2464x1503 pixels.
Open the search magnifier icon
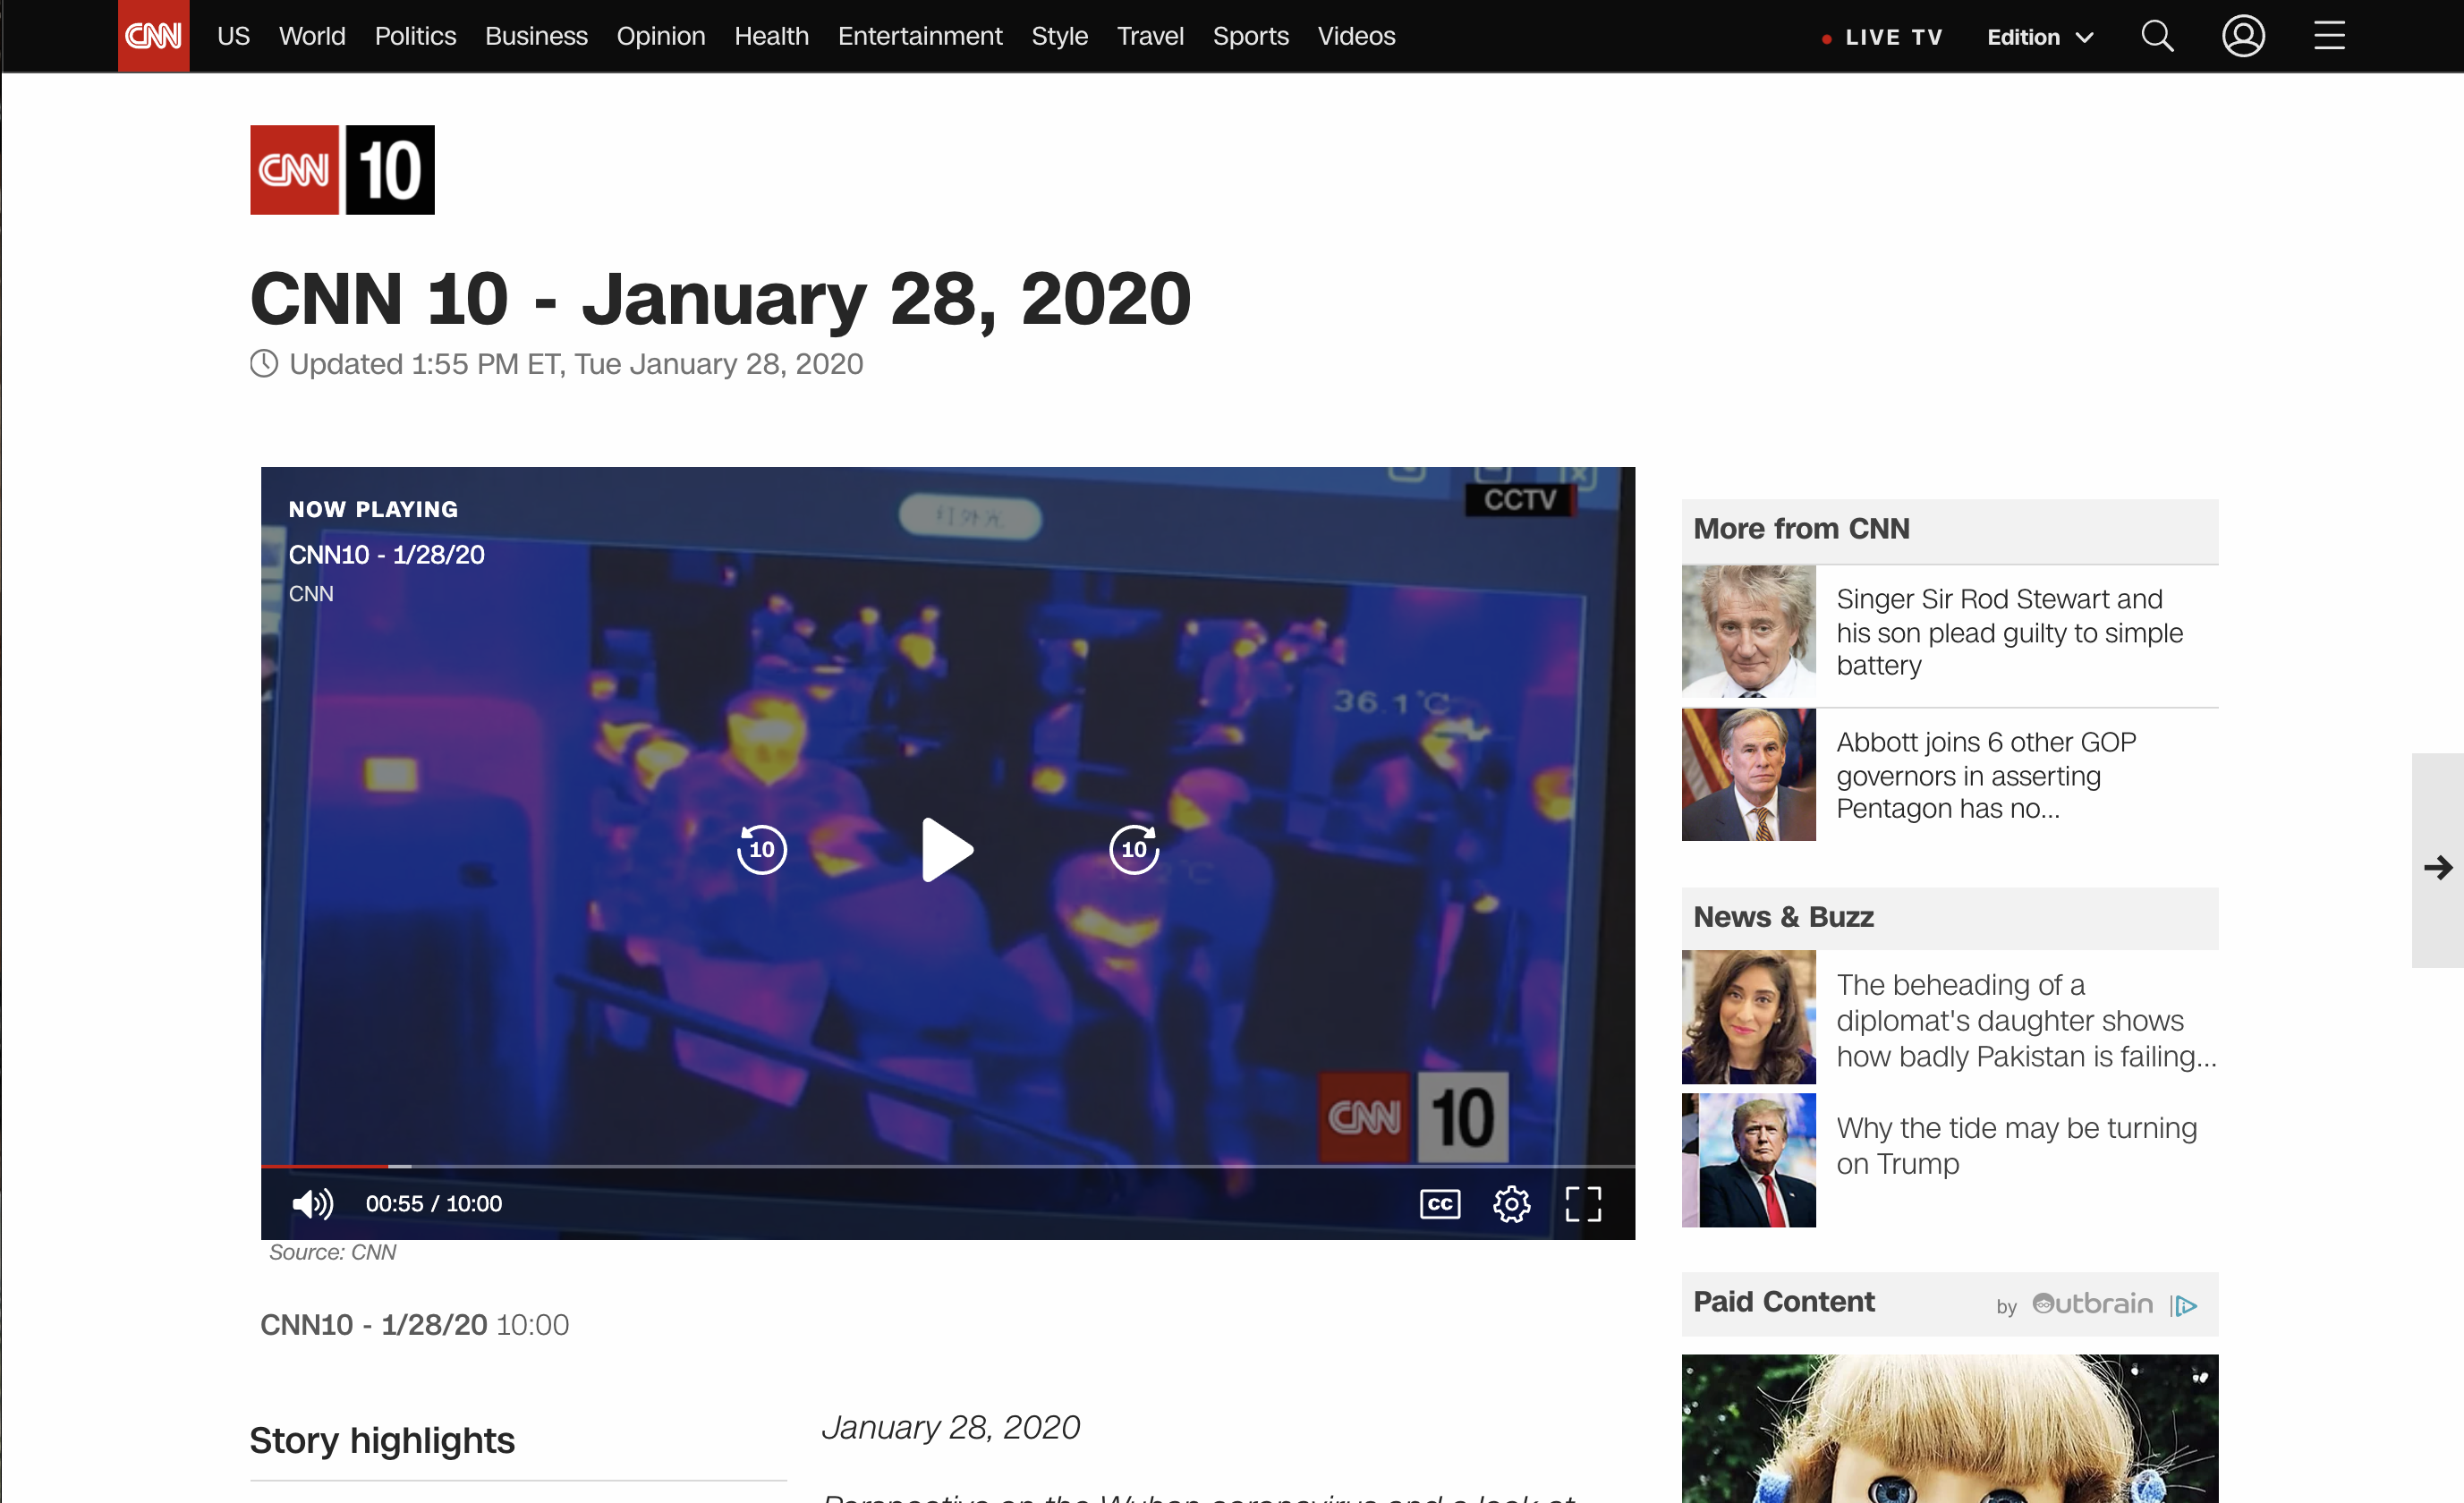pos(2156,36)
